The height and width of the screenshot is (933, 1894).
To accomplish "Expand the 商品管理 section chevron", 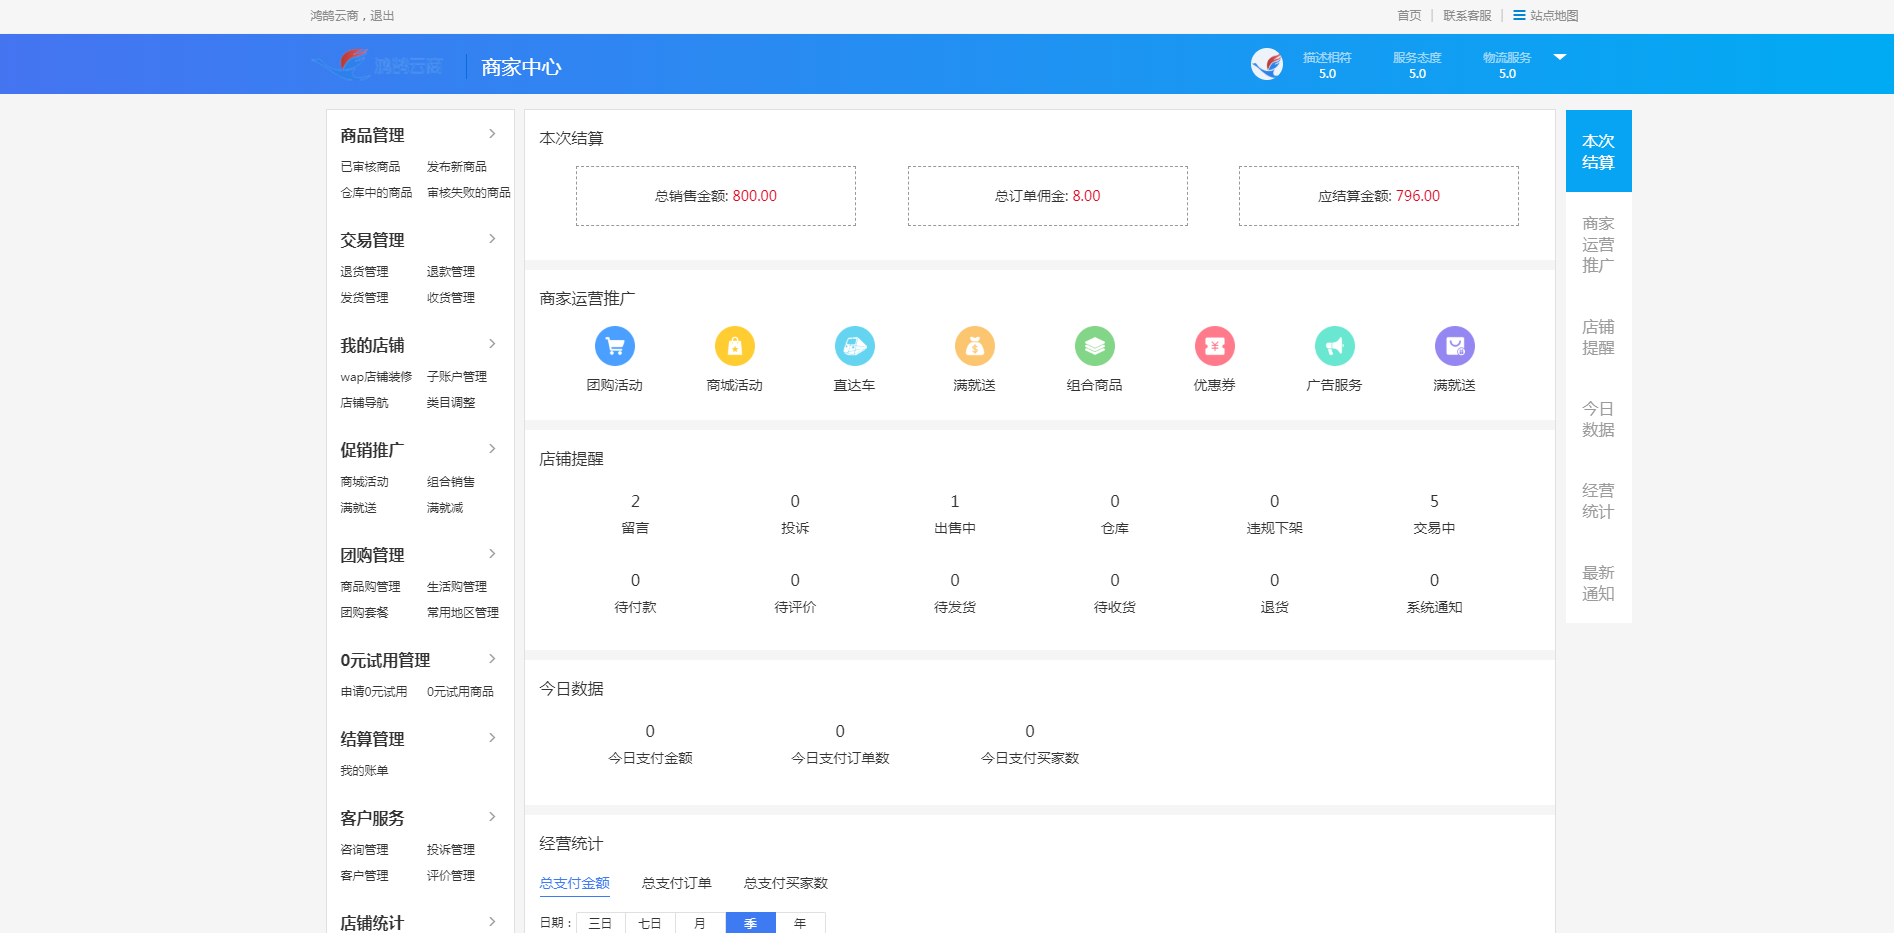I will coord(492,133).
